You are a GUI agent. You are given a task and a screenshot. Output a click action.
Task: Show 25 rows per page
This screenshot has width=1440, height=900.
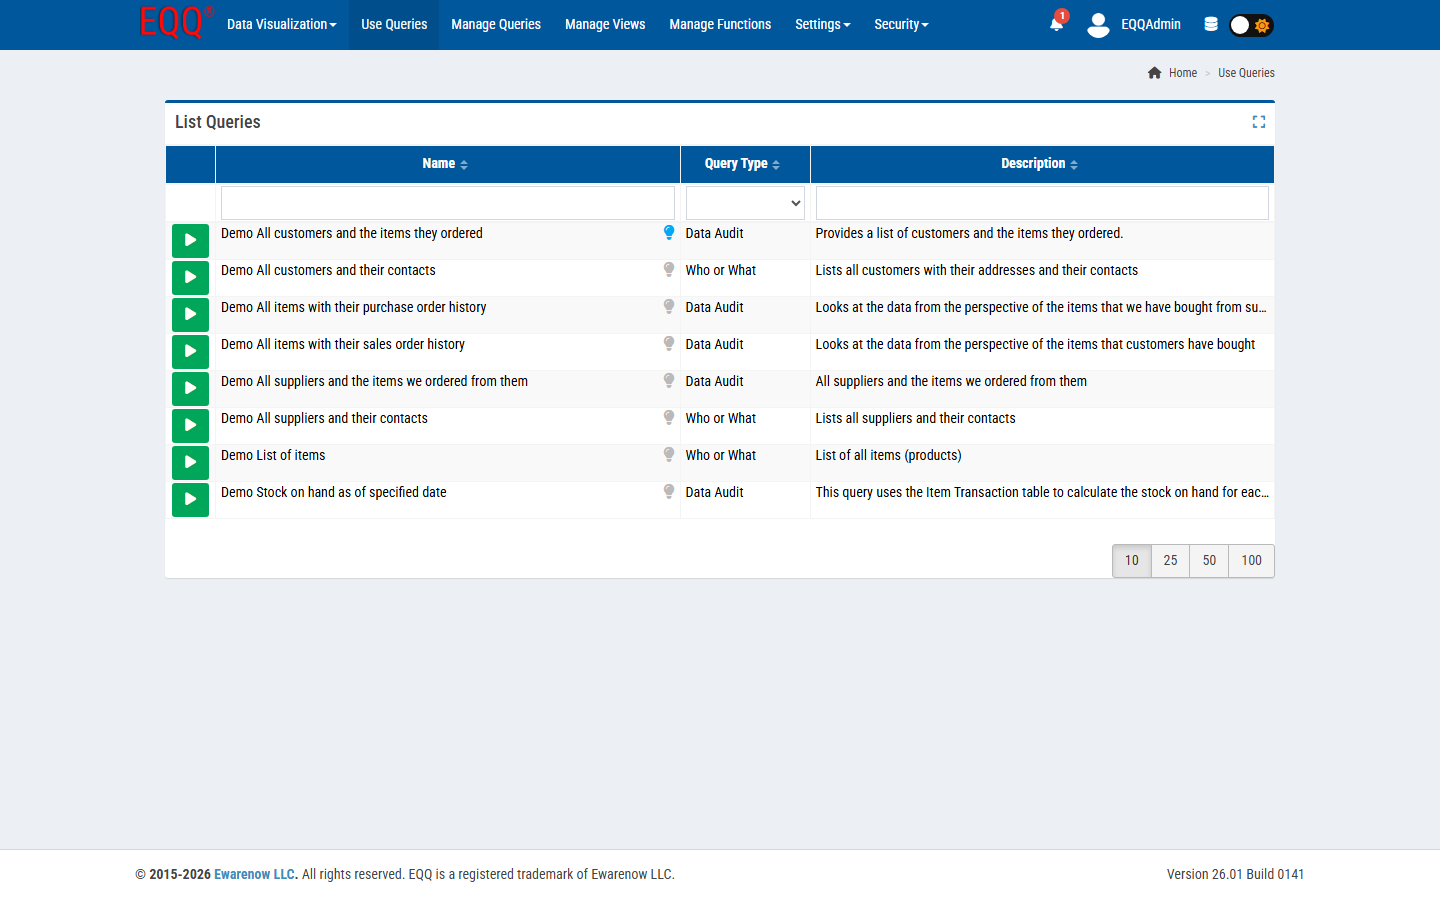pyautogui.click(x=1169, y=561)
